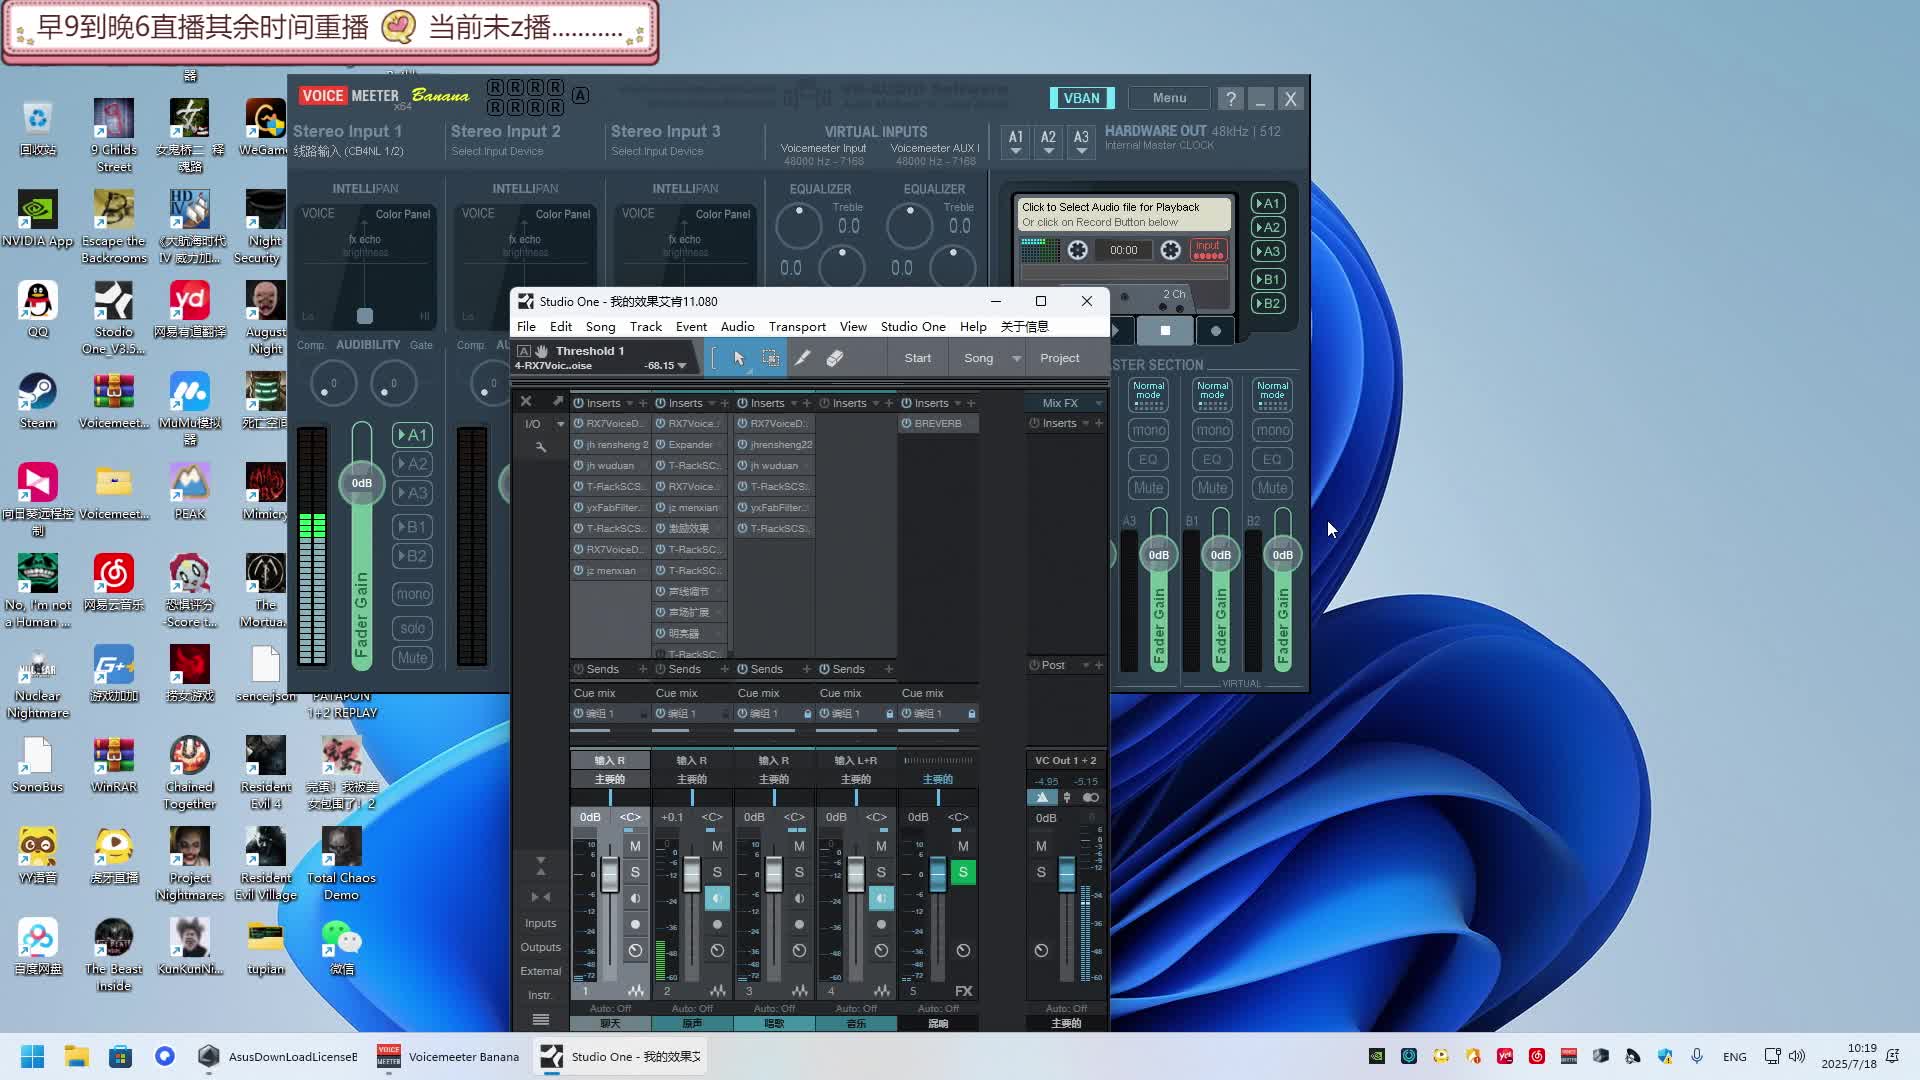Open the Threshold parameter value dropdown
This screenshot has width=1920, height=1080.
point(682,366)
